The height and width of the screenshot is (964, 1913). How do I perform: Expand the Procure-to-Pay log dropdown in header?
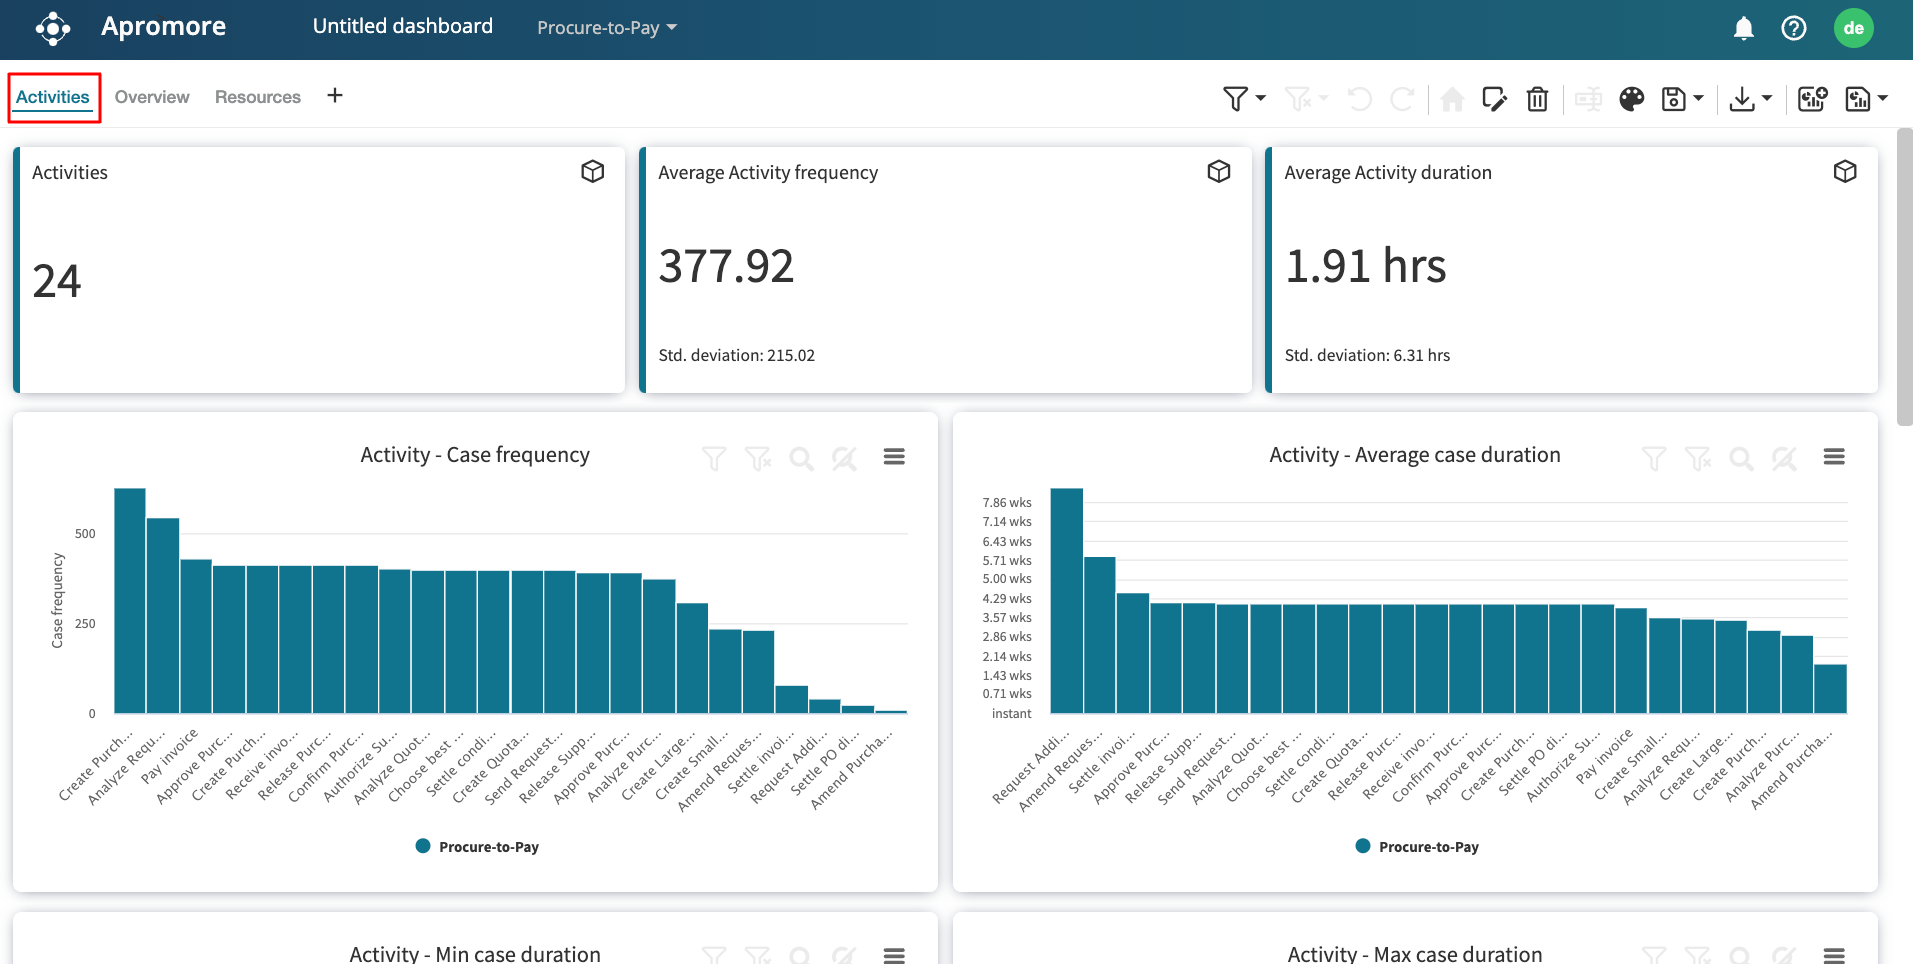pyautogui.click(x=607, y=28)
